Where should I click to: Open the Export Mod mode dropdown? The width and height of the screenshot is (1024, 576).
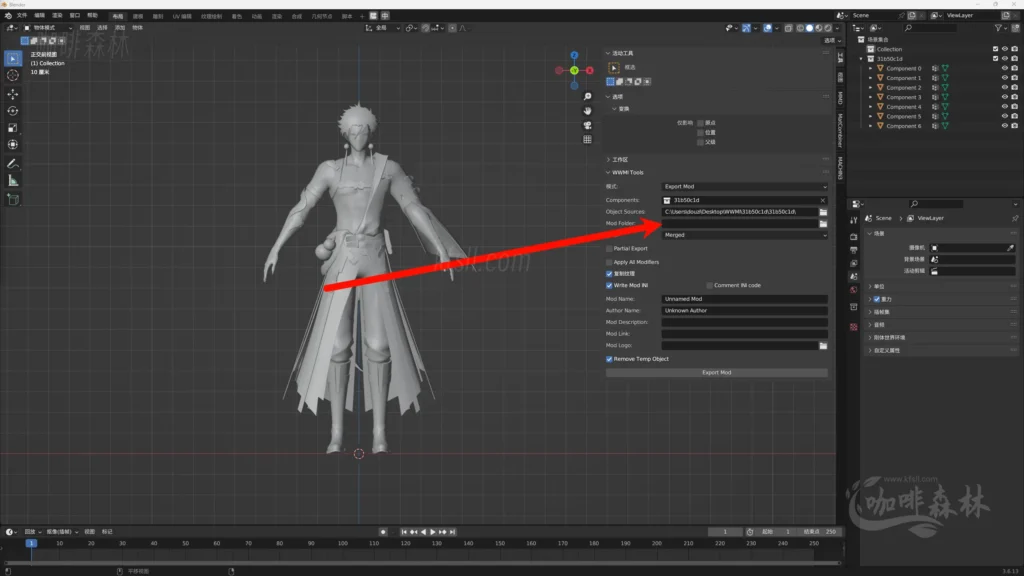pyautogui.click(x=745, y=187)
